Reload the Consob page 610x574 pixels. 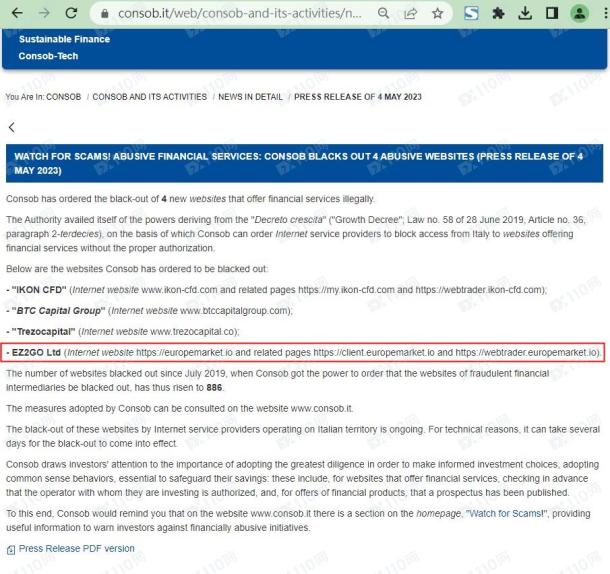[71, 13]
